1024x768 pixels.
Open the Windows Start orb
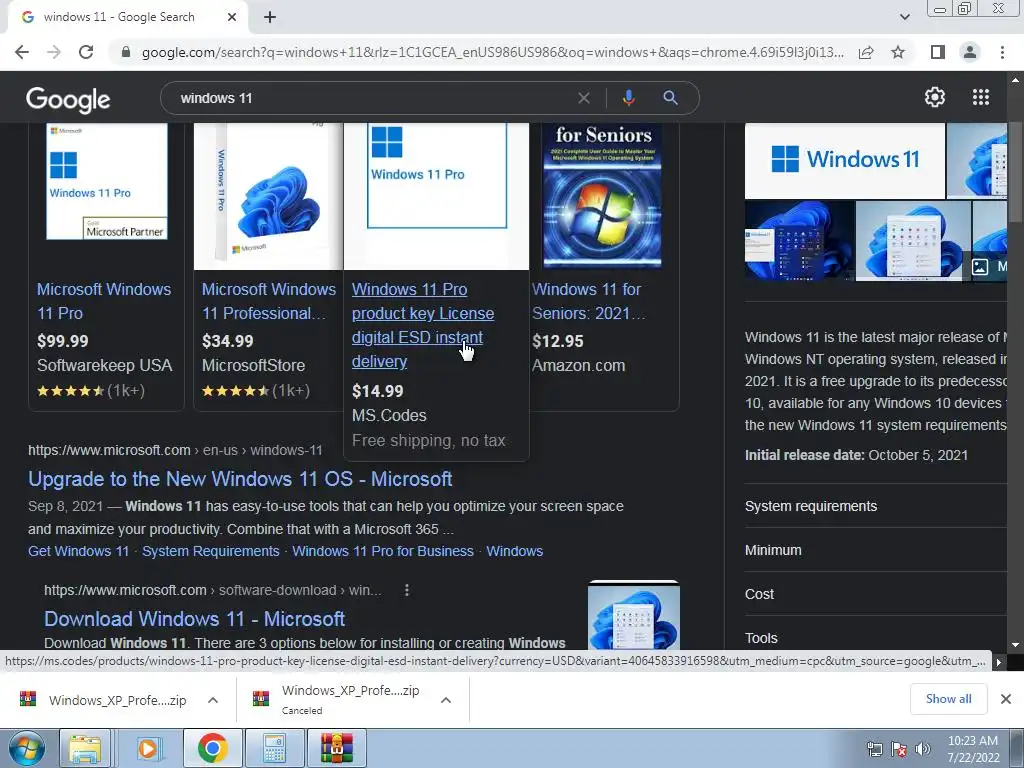click(27, 748)
